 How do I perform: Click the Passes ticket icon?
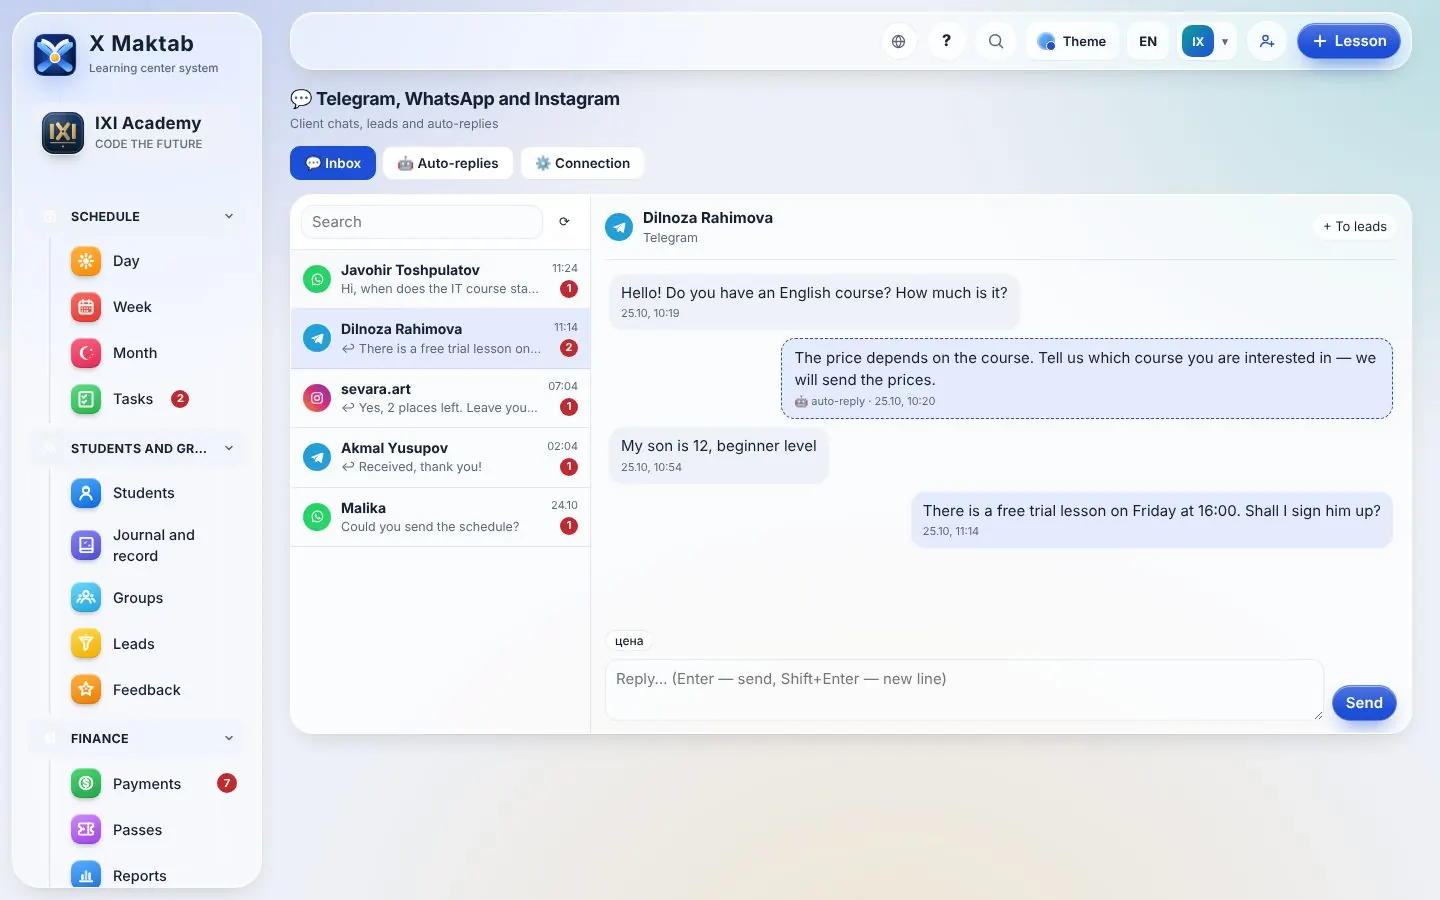86,830
